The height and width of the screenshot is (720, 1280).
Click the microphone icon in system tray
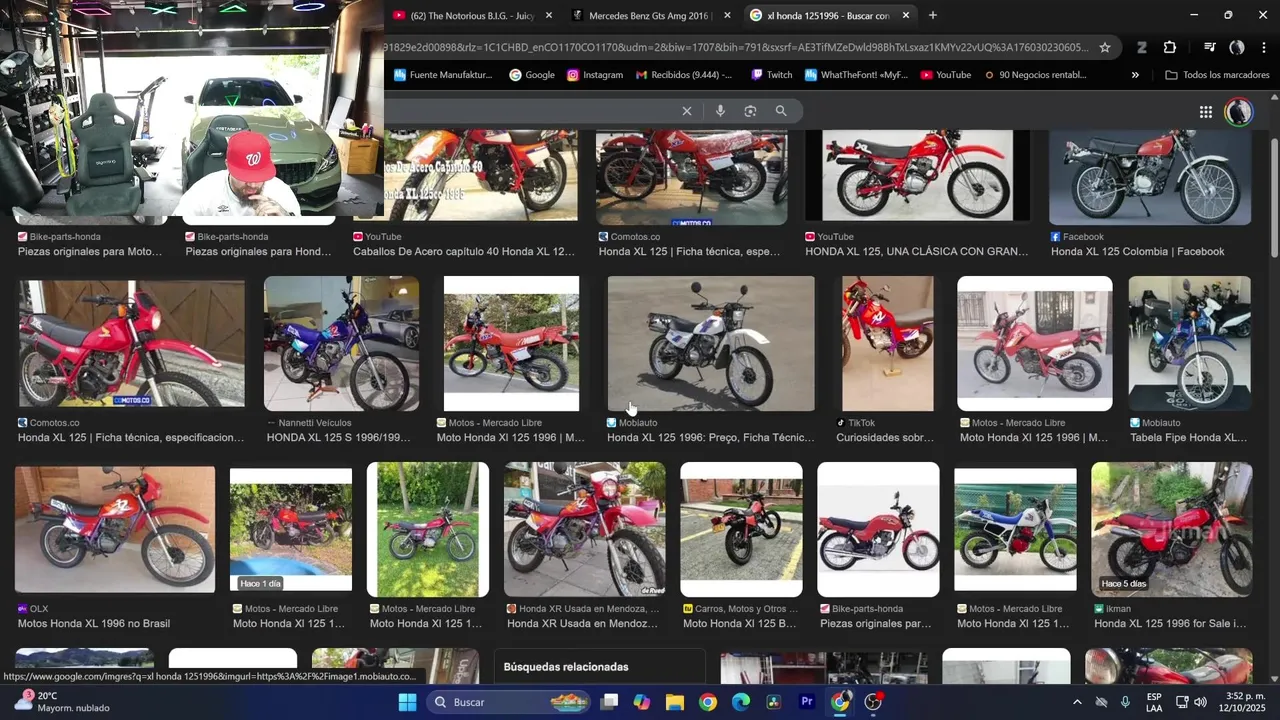point(1125,702)
